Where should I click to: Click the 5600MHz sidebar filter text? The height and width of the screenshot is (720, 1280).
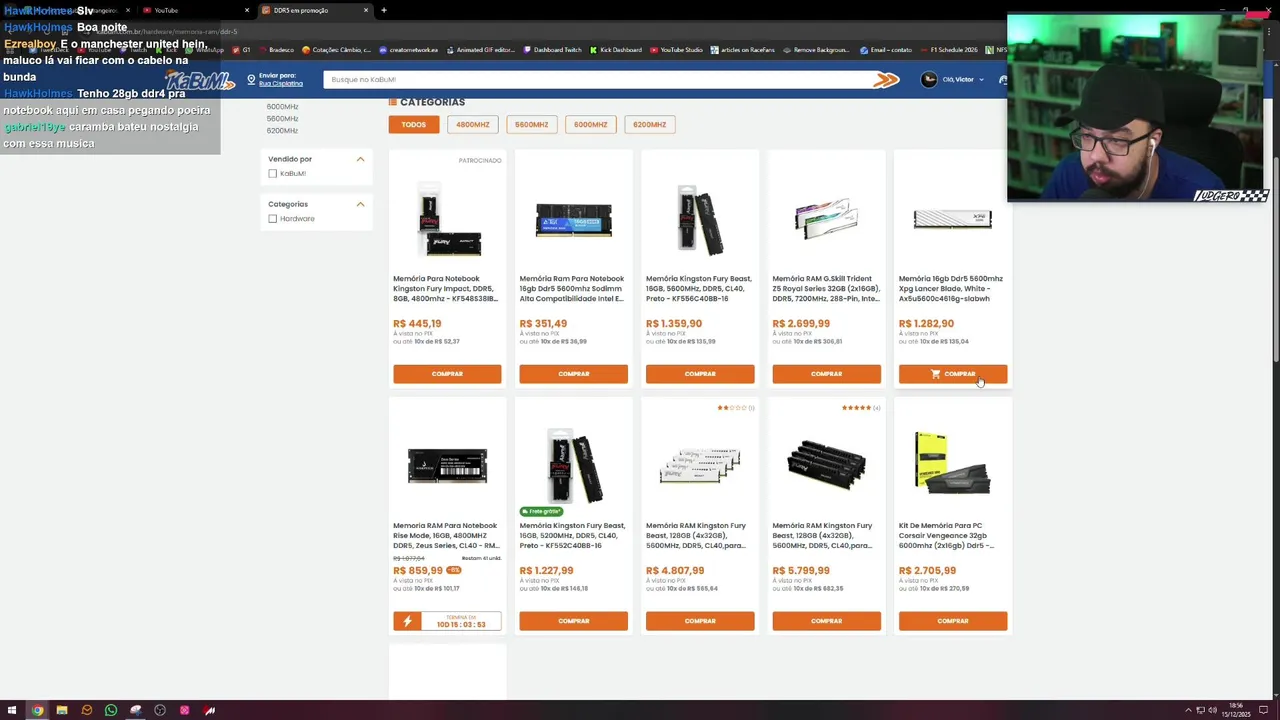[282, 119]
